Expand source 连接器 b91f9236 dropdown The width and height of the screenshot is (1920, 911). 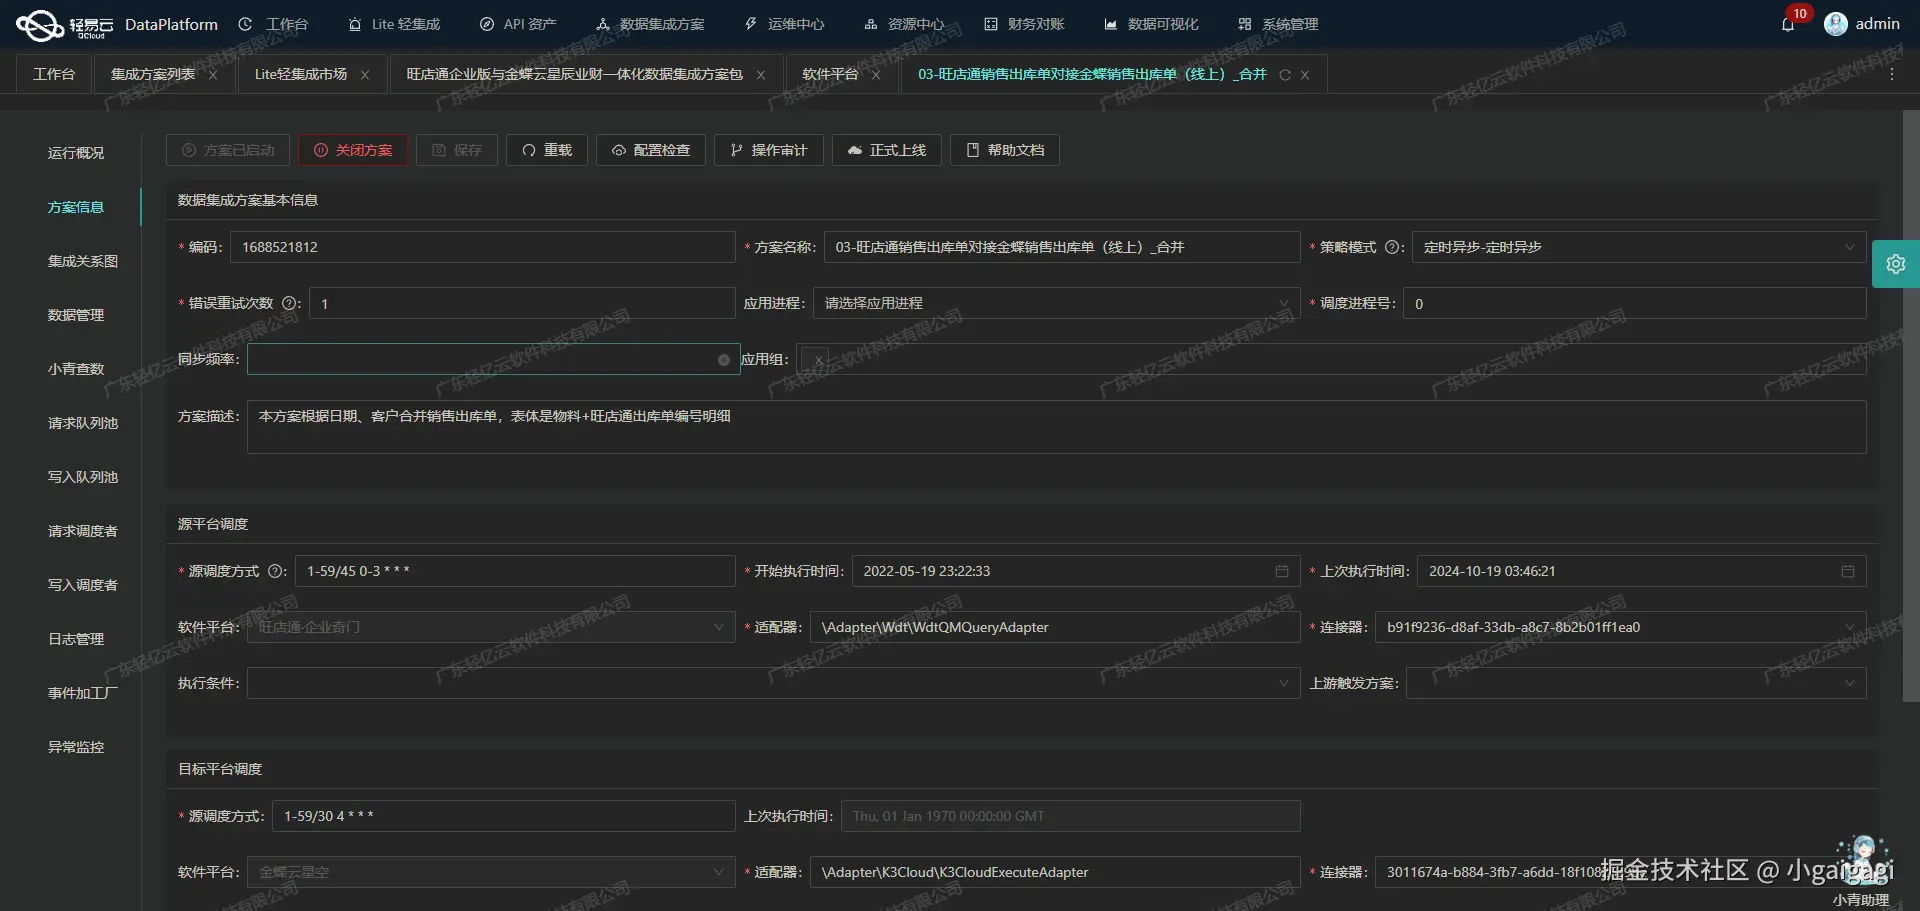click(x=1621, y=627)
